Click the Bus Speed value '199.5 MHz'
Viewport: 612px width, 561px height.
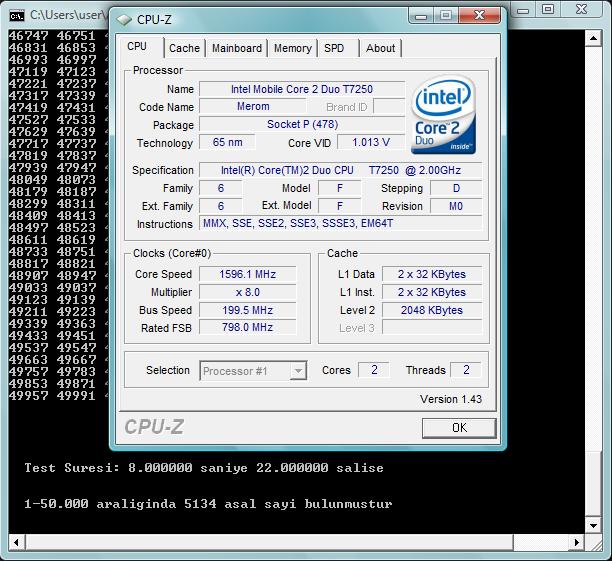click(x=247, y=310)
